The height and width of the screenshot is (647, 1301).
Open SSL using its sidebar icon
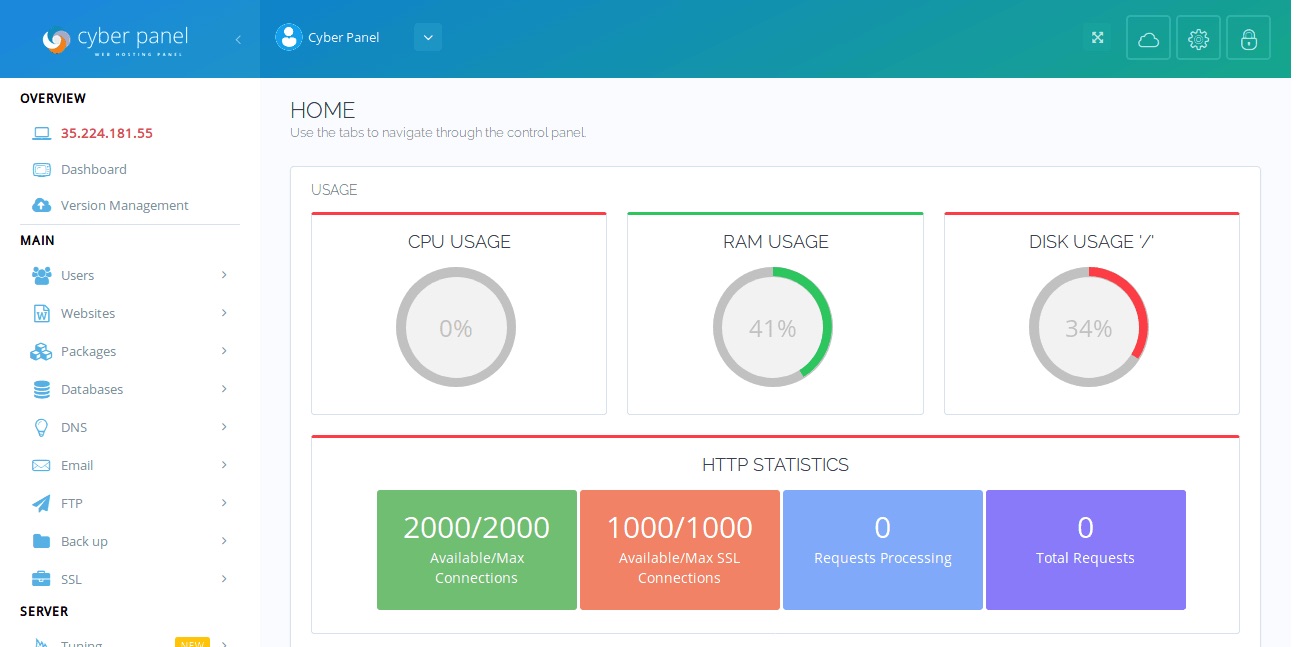coord(42,579)
